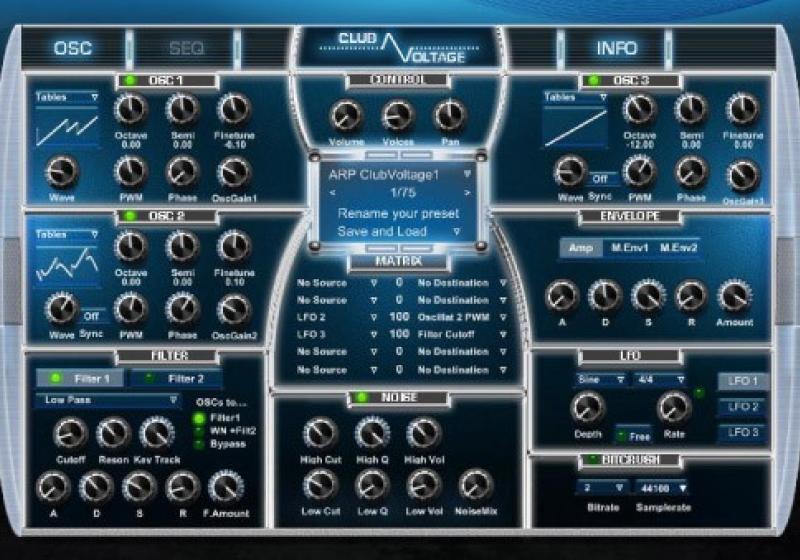
Task: Select the M.Env2 envelope tab
Action: point(678,248)
